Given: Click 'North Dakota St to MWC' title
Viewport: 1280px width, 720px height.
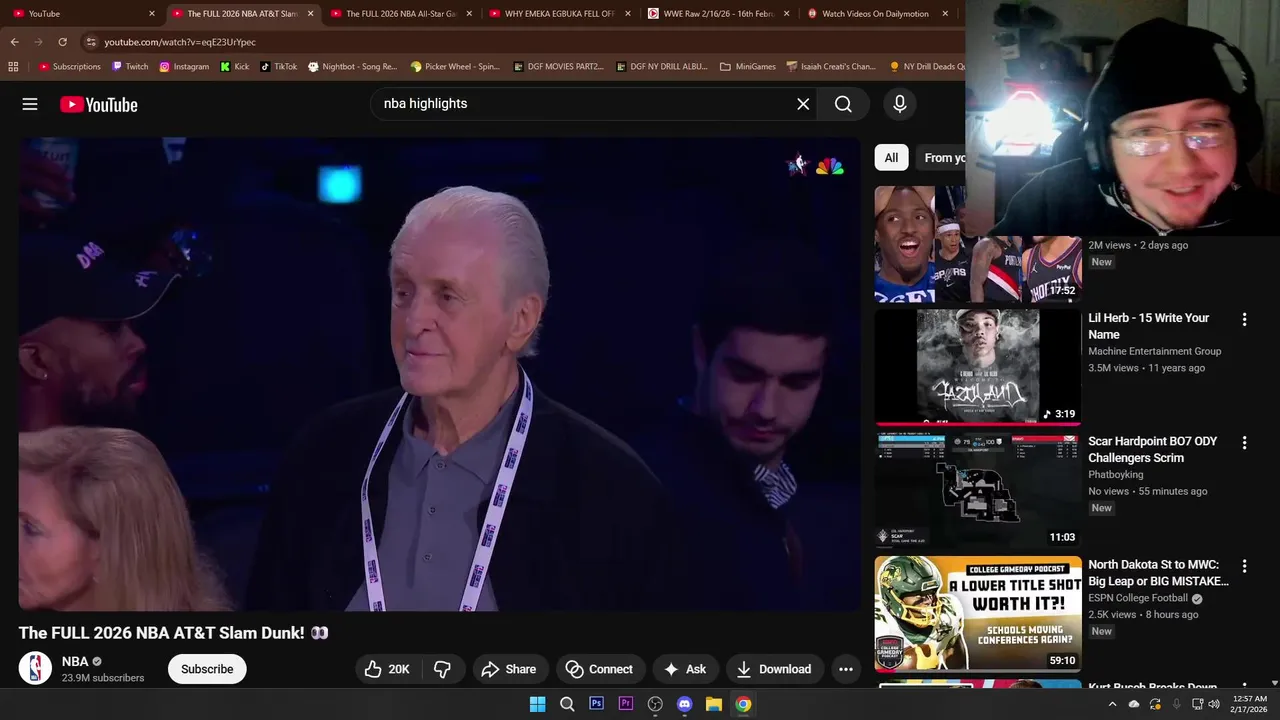Looking at the screenshot, I should click(1158, 572).
